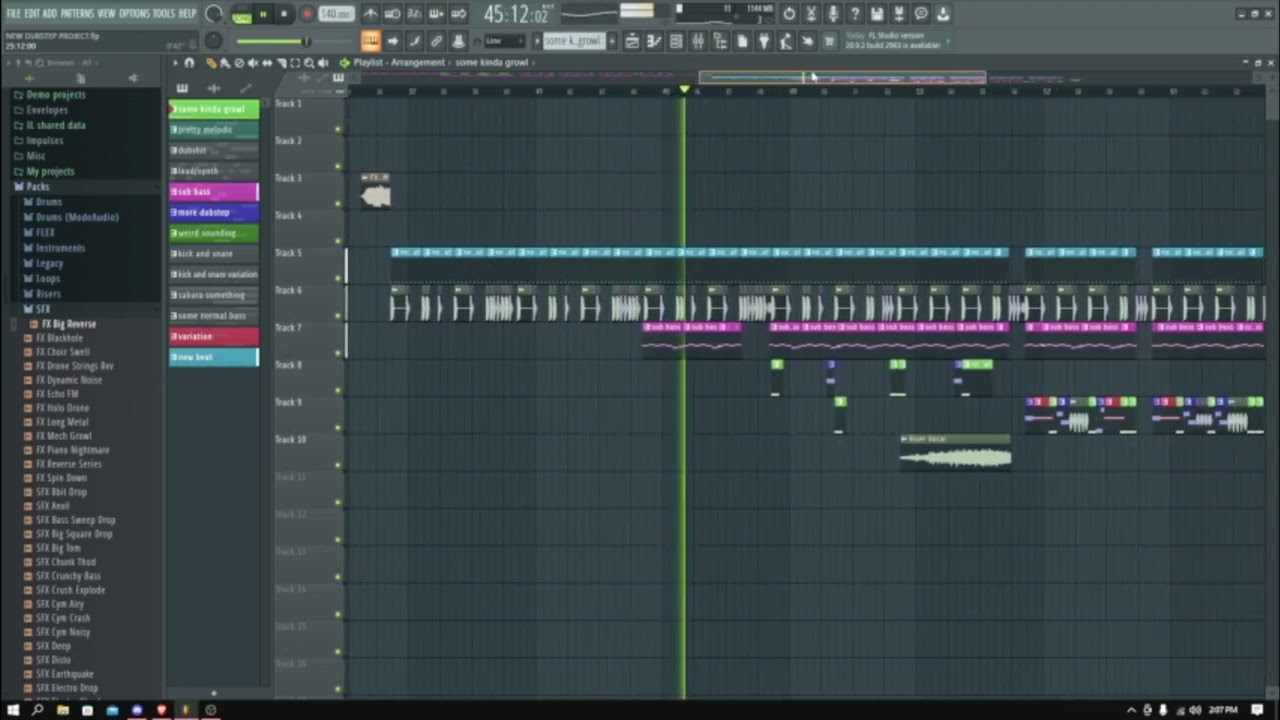This screenshot has width=1280, height=720.
Task: Select the playlist Slice tool
Action: (281, 62)
